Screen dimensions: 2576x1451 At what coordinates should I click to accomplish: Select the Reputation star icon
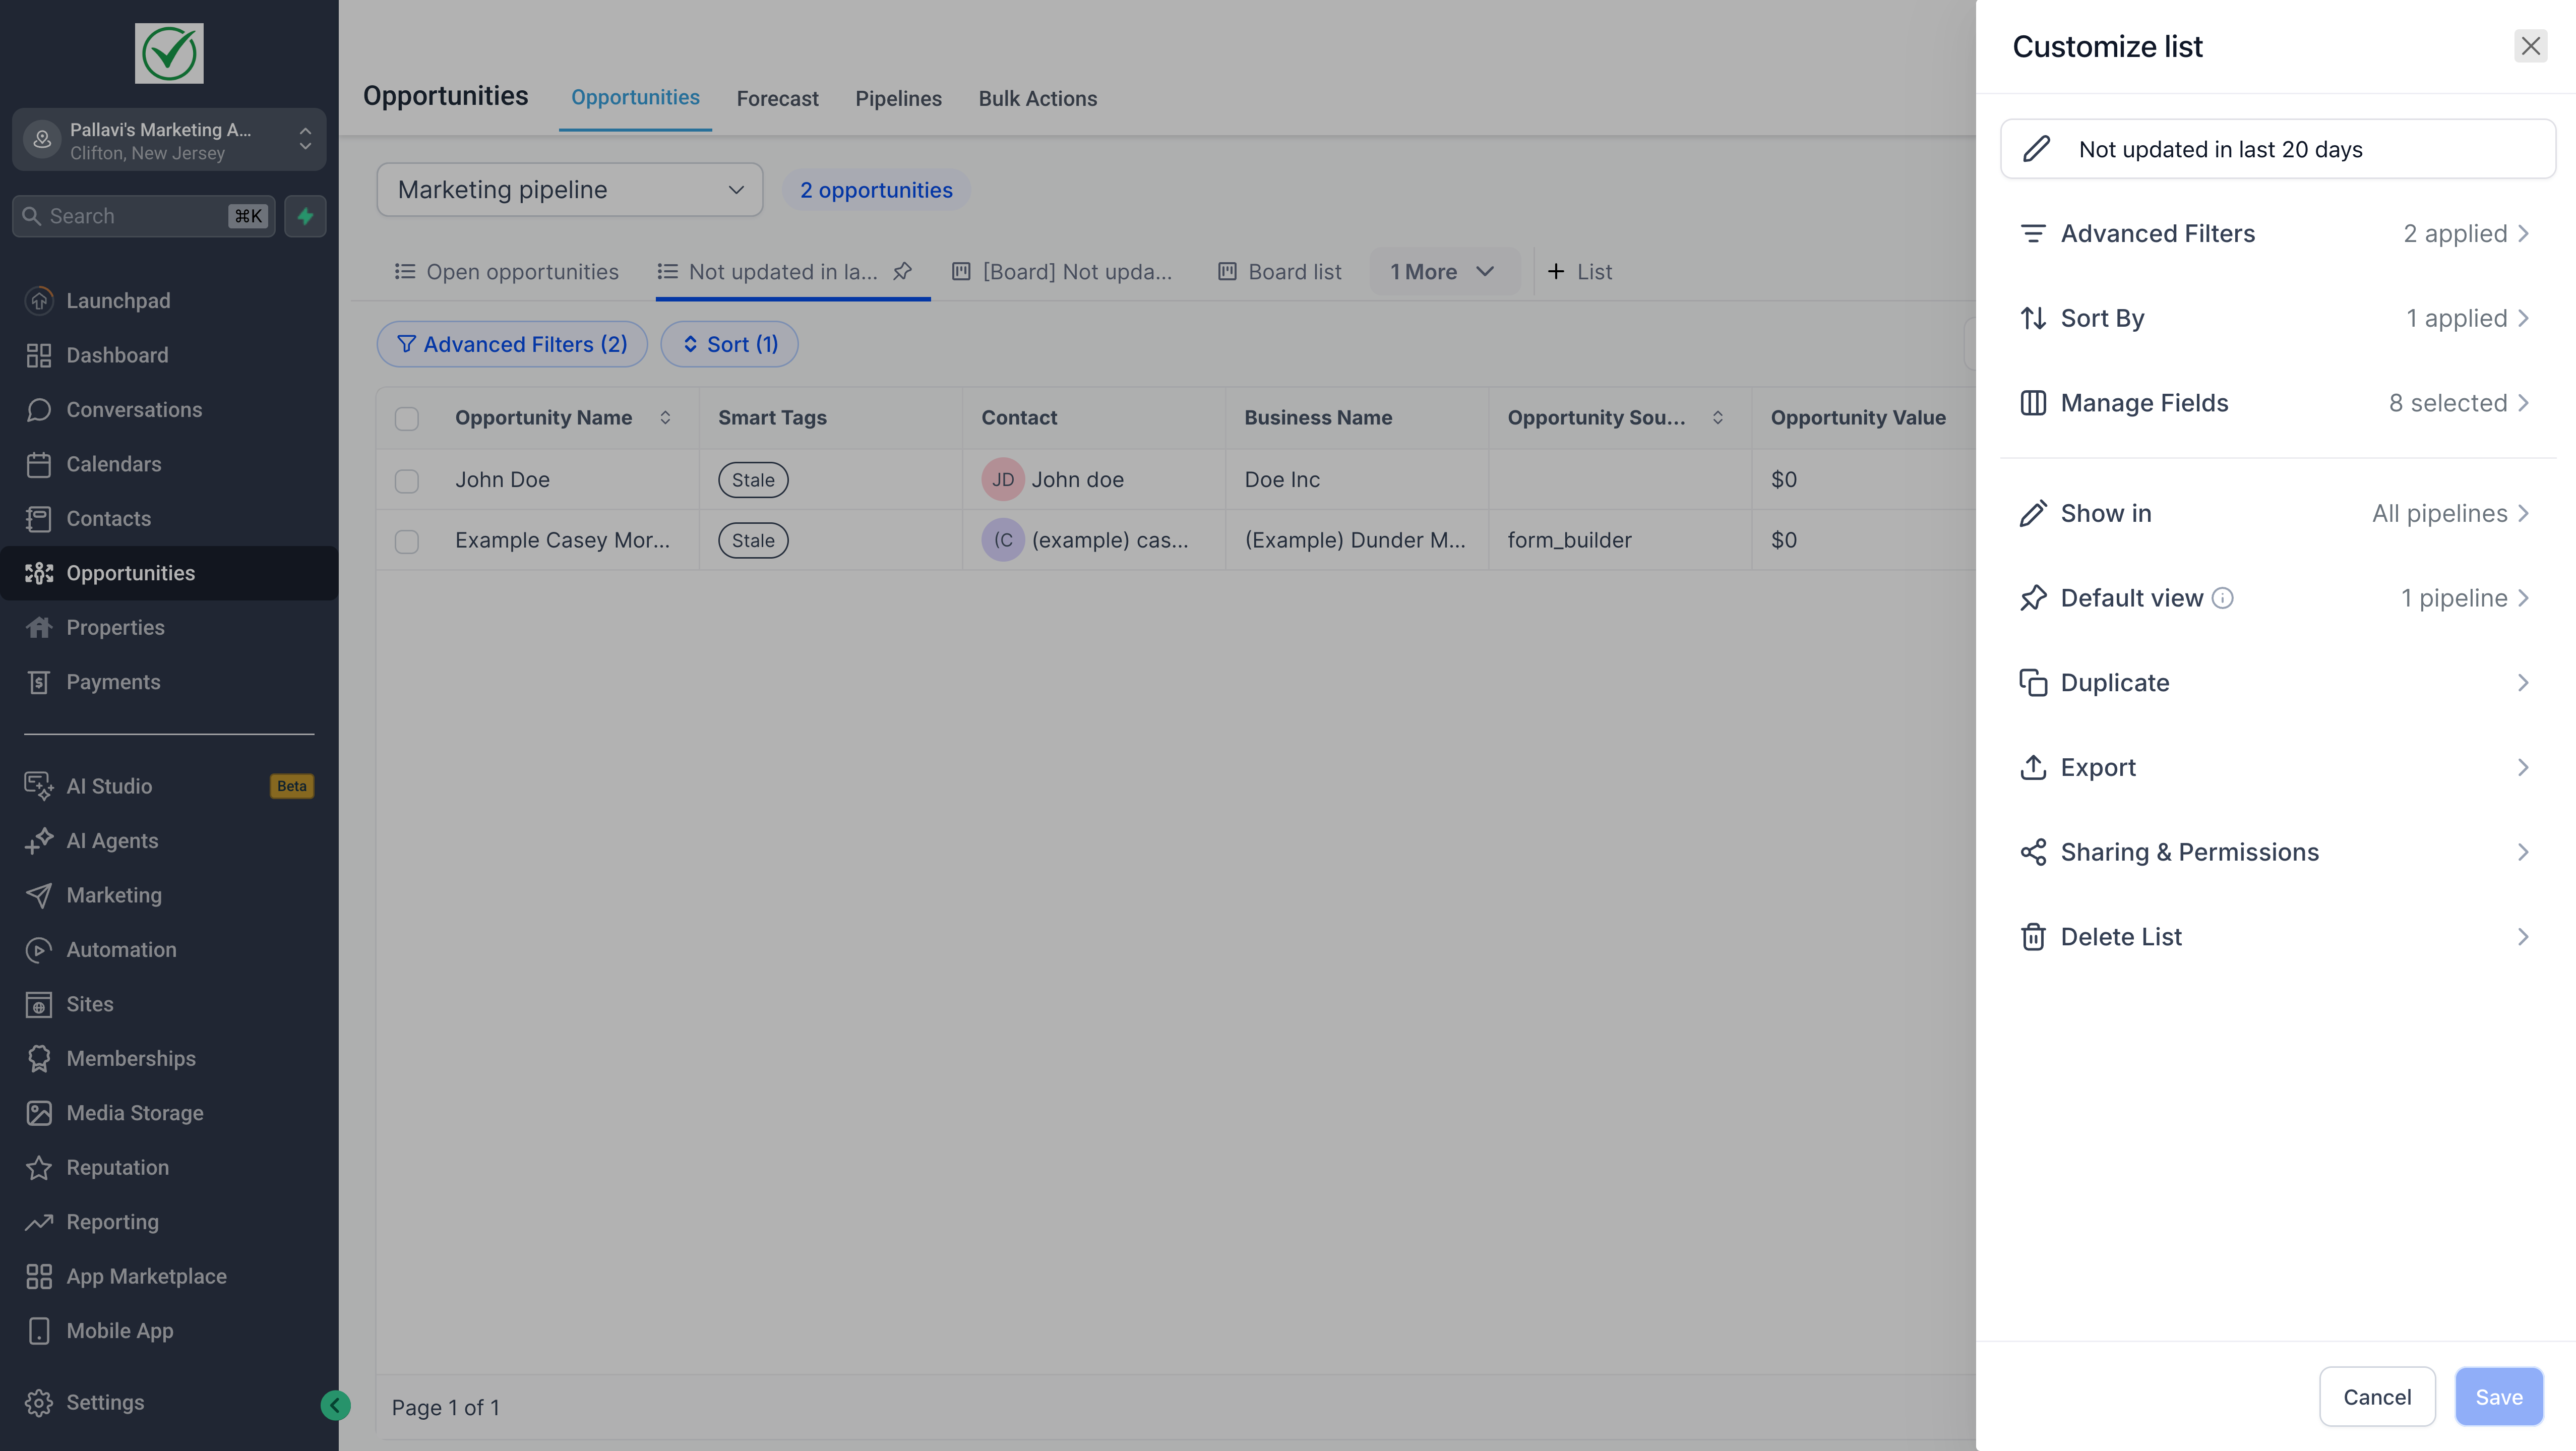[x=40, y=1167]
